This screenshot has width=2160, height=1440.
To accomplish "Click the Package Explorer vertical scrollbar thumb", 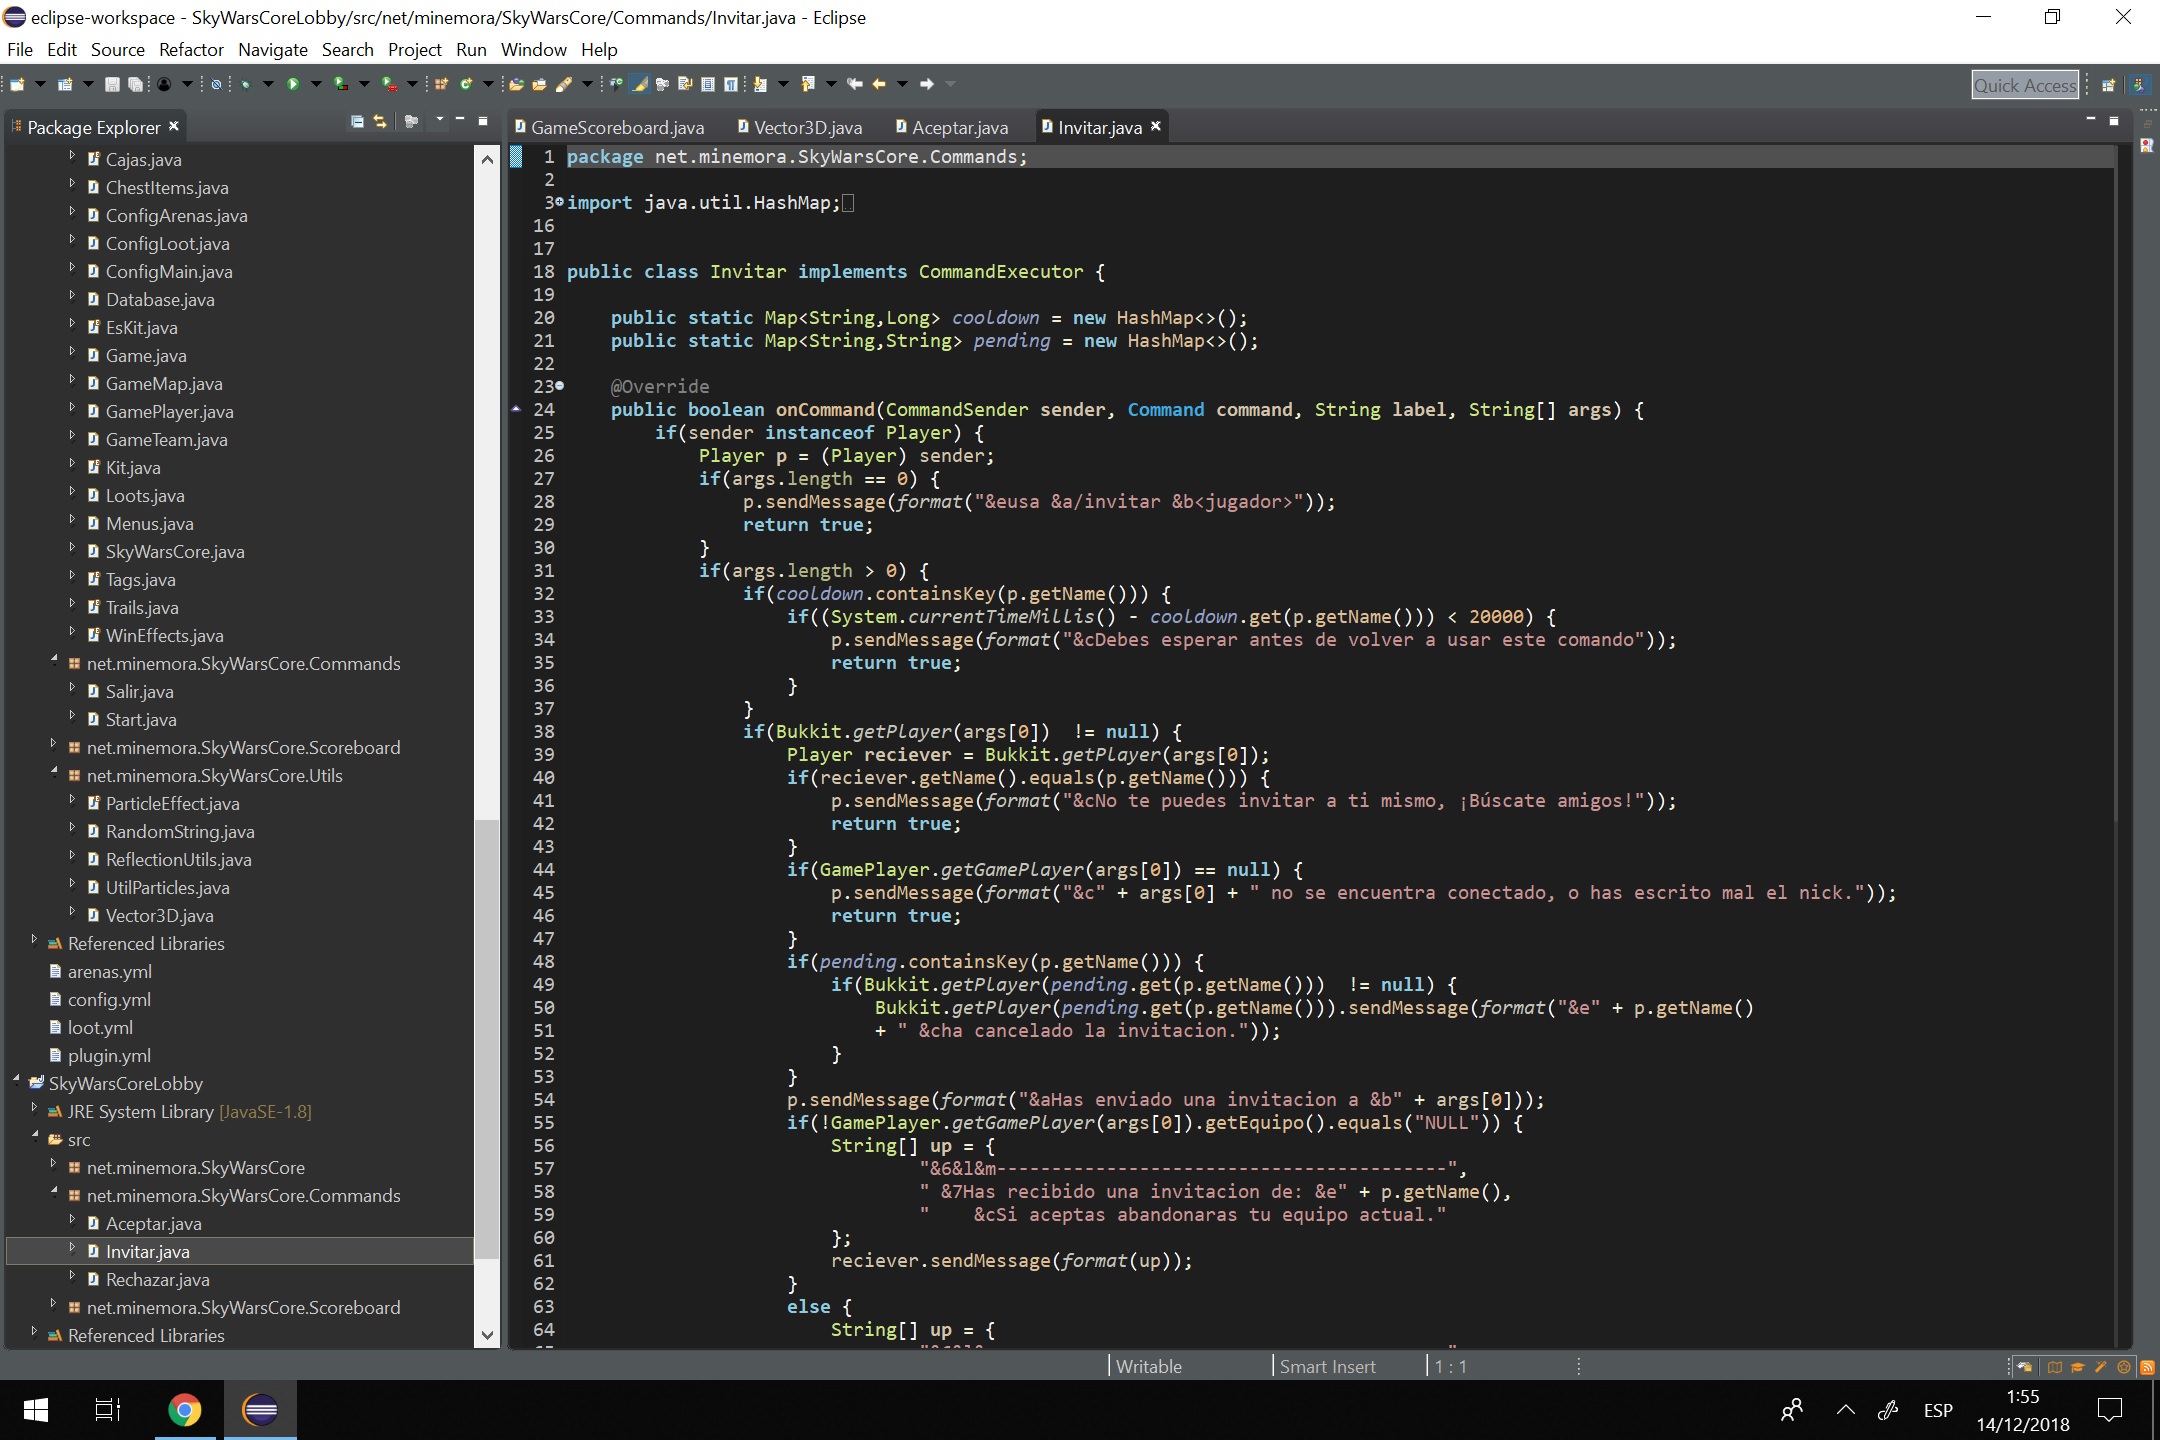I will tap(486, 1040).
